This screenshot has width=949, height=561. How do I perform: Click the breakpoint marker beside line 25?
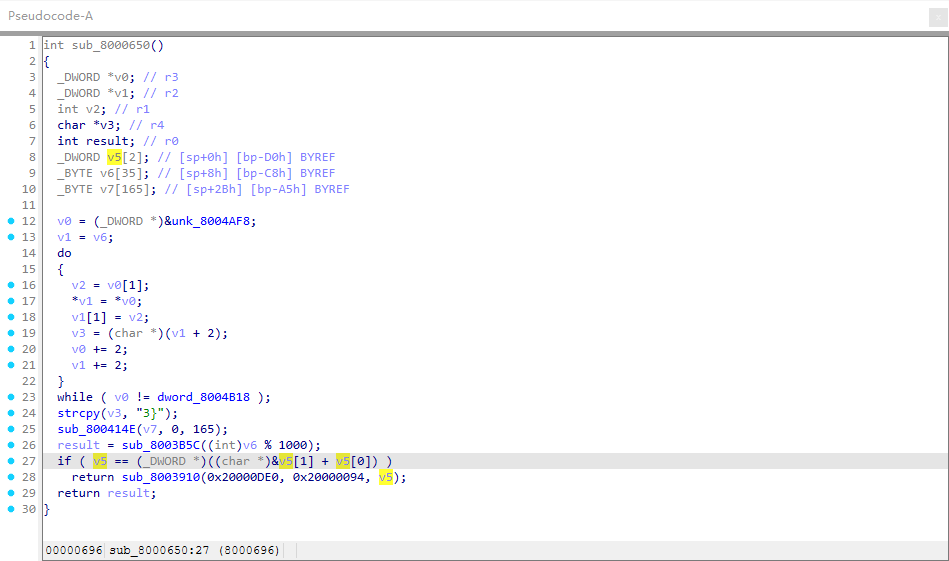tap(11, 429)
